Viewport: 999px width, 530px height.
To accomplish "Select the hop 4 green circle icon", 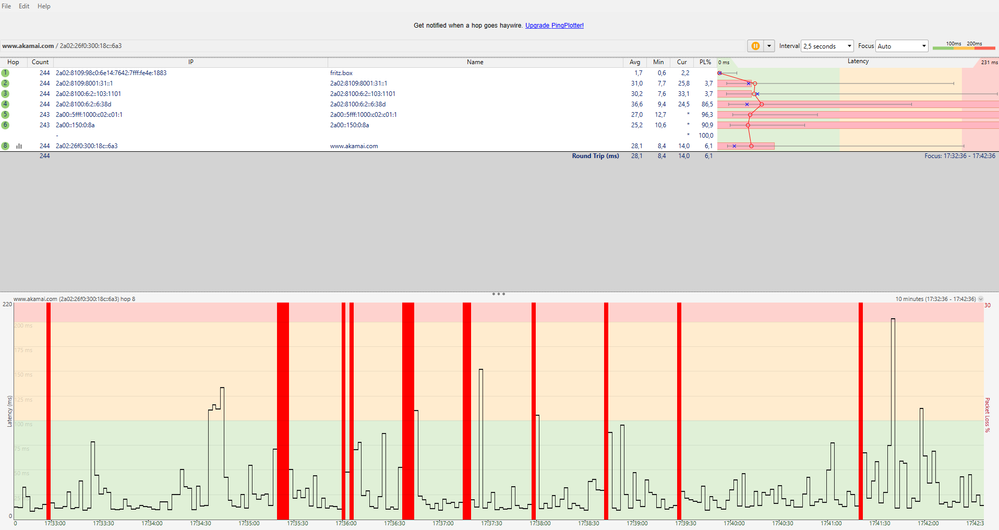I will pyautogui.click(x=5, y=104).
